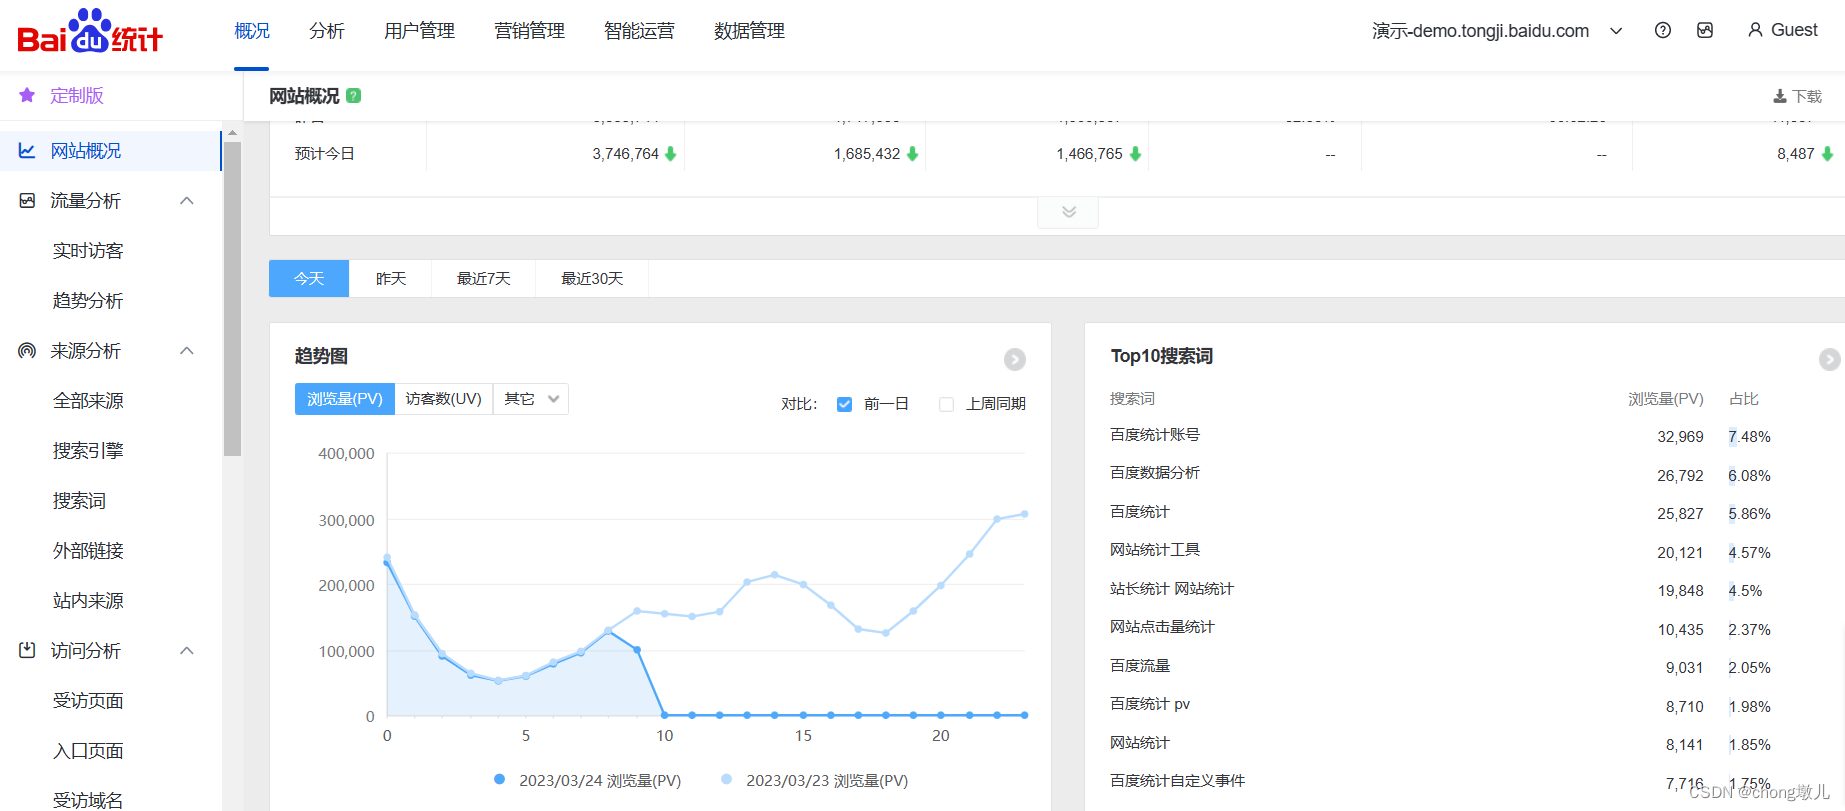Click the star icon beside 定制版

(x=27, y=95)
